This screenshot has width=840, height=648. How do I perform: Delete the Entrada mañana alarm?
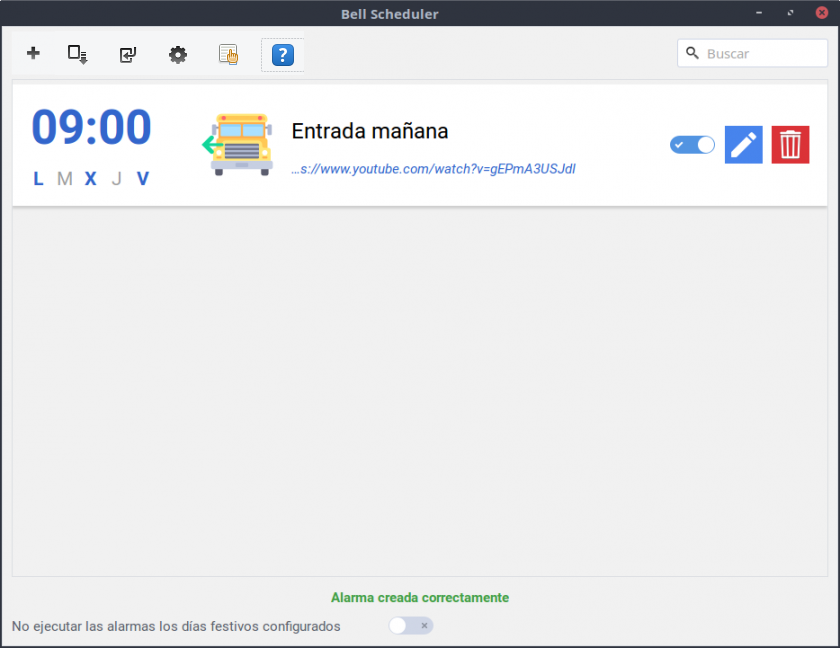pos(790,145)
